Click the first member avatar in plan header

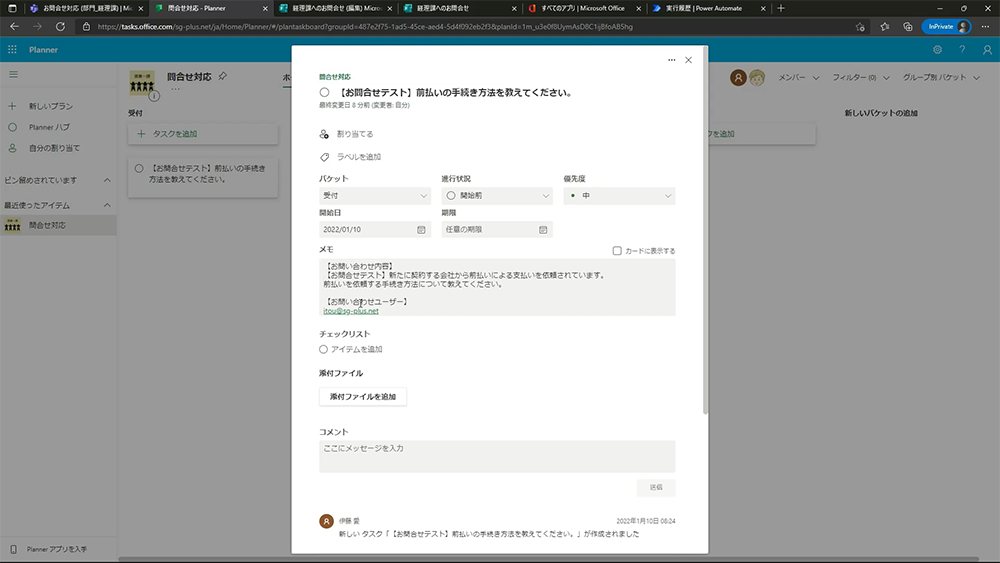pos(738,78)
